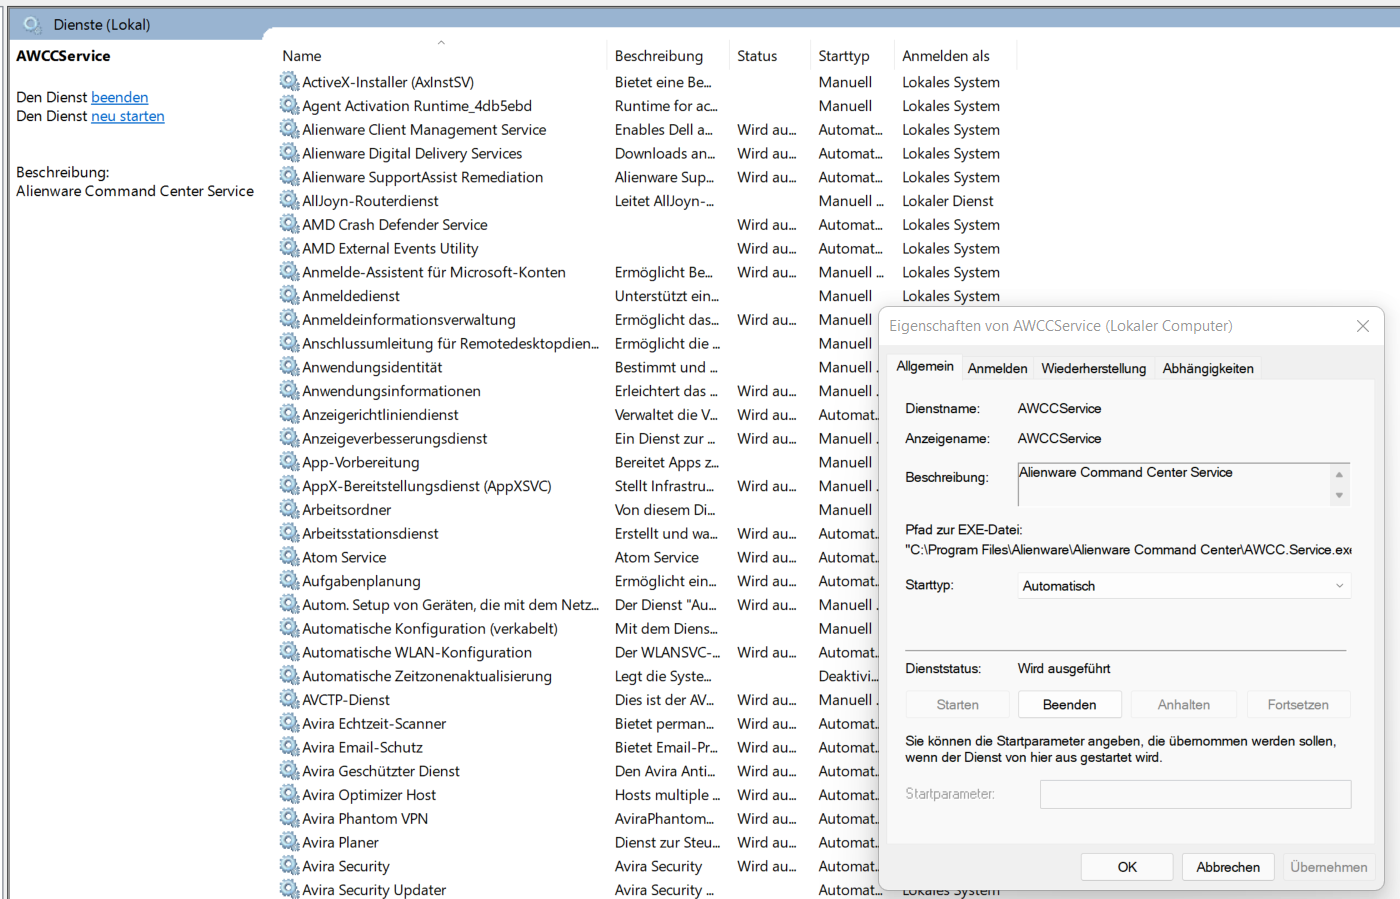Image resolution: width=1400 pixels, height=899 pixels.
Task: Open the Wiederherstellung tab
Action: click(x=1093, y=368)
